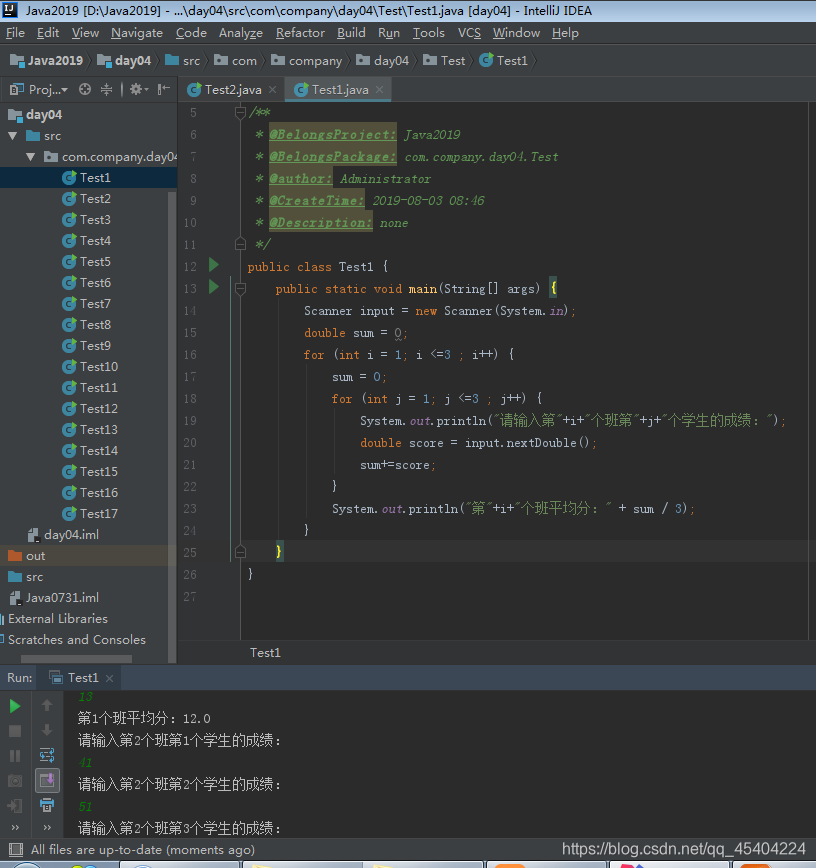Viewport: 816px width, 868px height.
Task: Hide the Project tool window
Action: coord(163,89)
